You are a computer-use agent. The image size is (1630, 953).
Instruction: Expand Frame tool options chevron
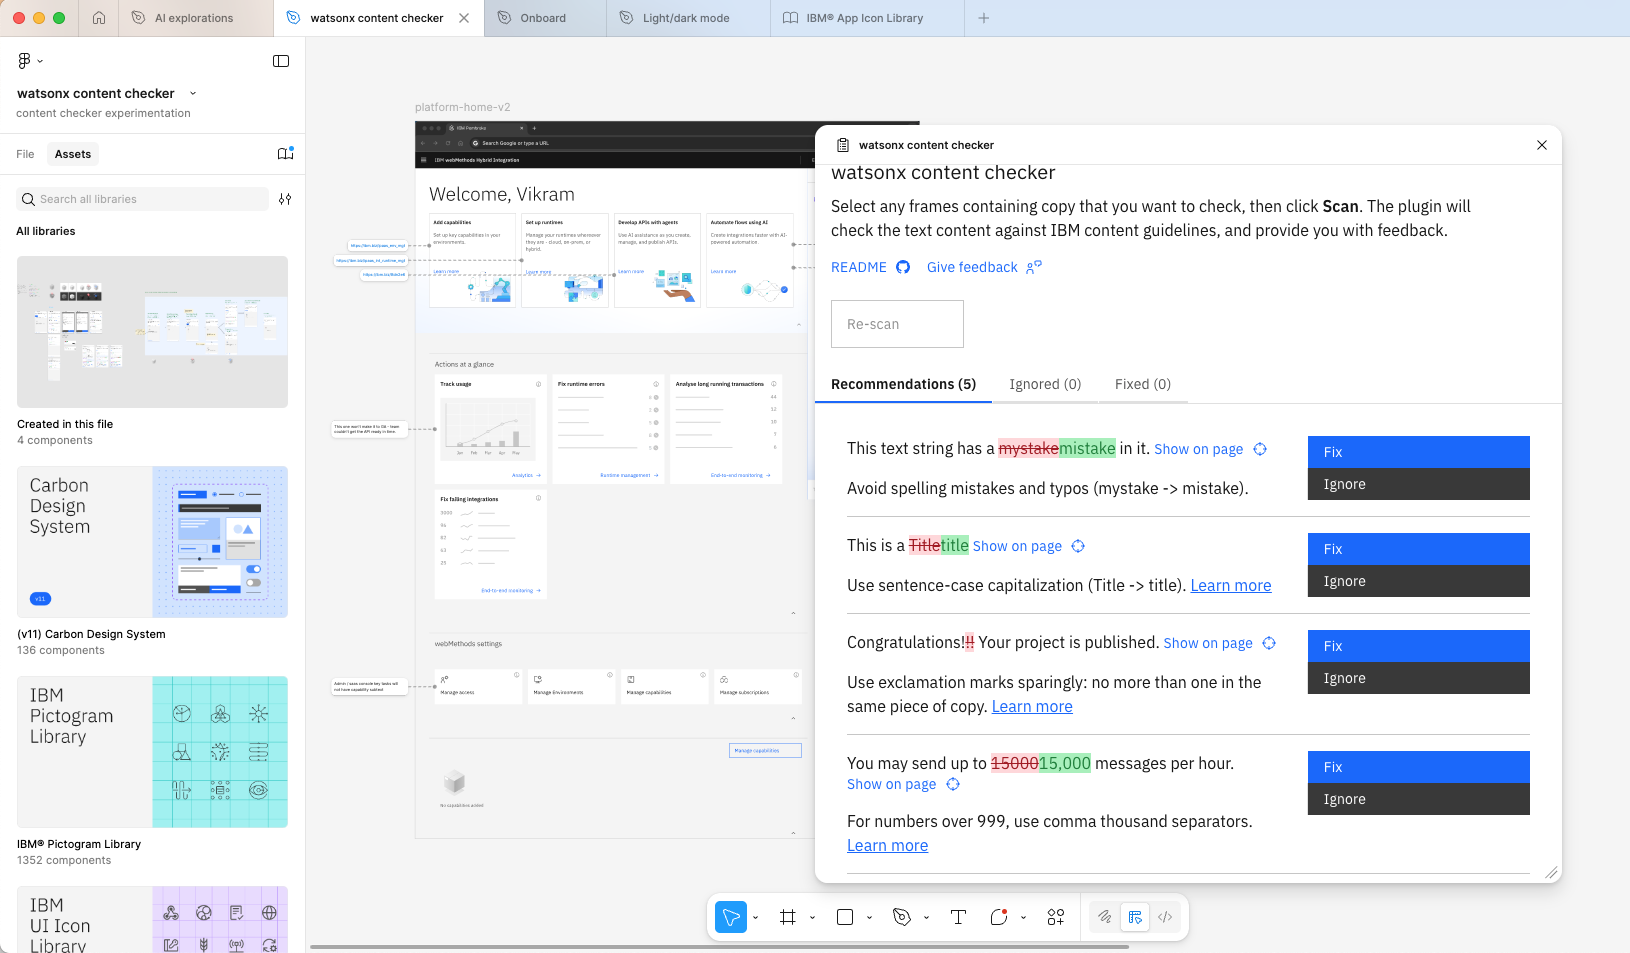(x=812, y=918)
